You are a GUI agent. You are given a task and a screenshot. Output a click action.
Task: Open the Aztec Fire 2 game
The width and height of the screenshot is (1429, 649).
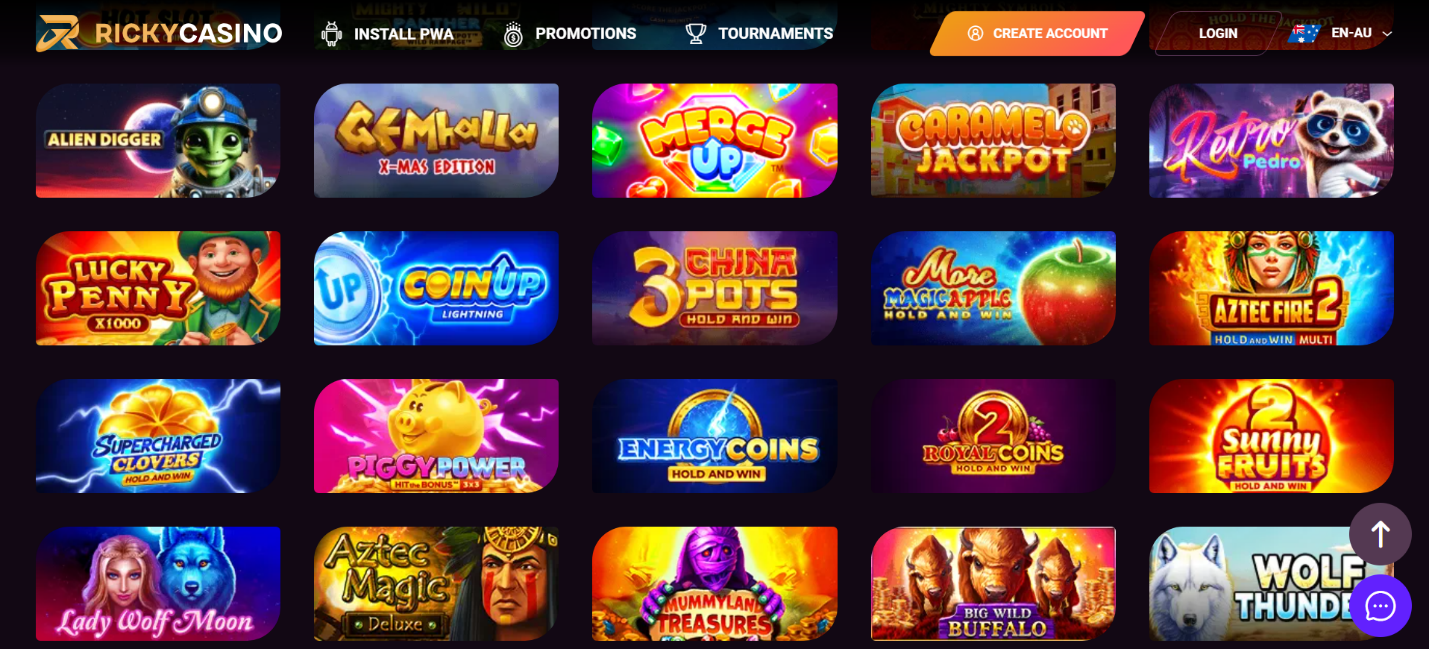pos(1271,288)
